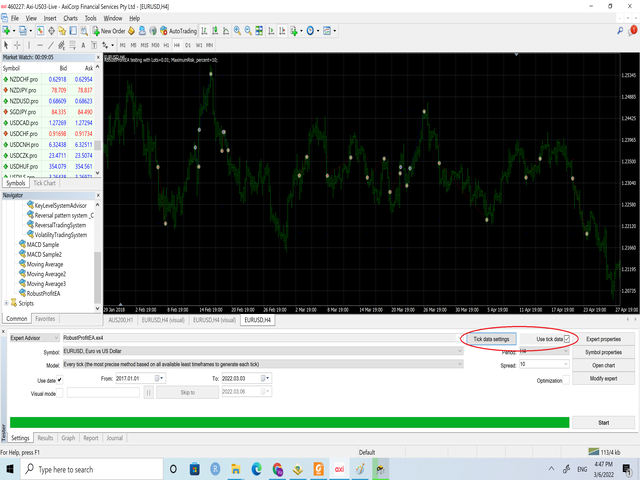Viewport: 640px width, 480px height.
Task: Open the File menu
Action: point(14,18)
